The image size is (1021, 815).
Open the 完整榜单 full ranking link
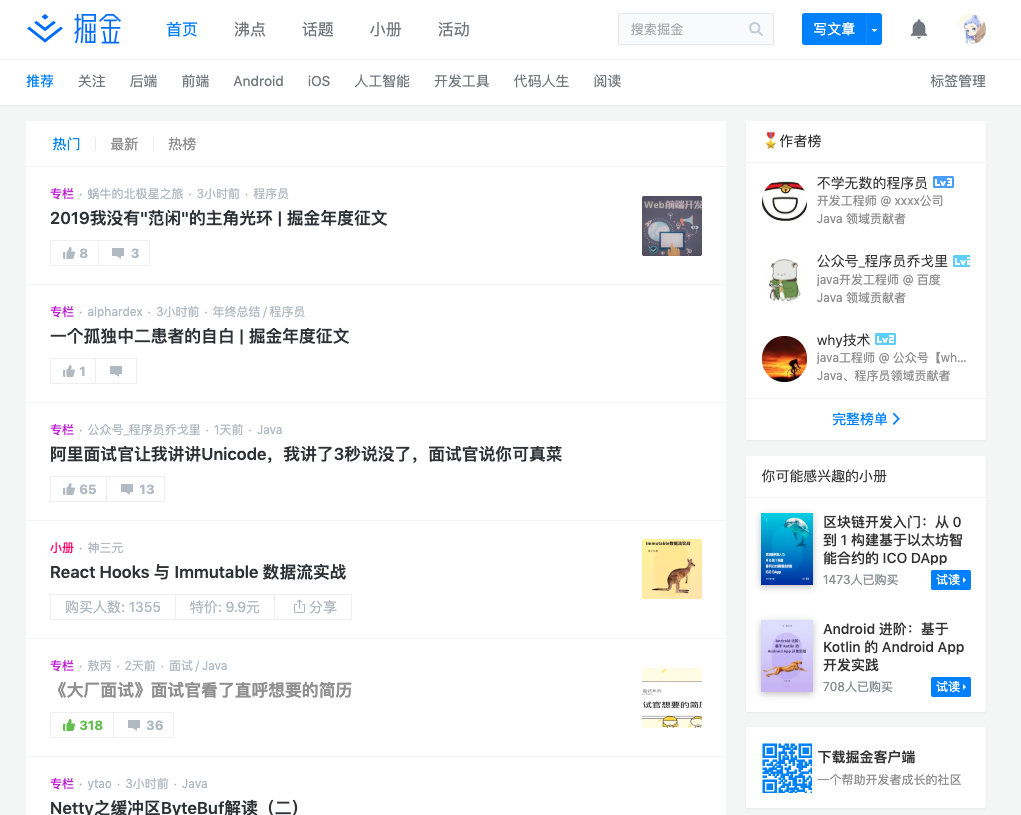pos(866,419)
